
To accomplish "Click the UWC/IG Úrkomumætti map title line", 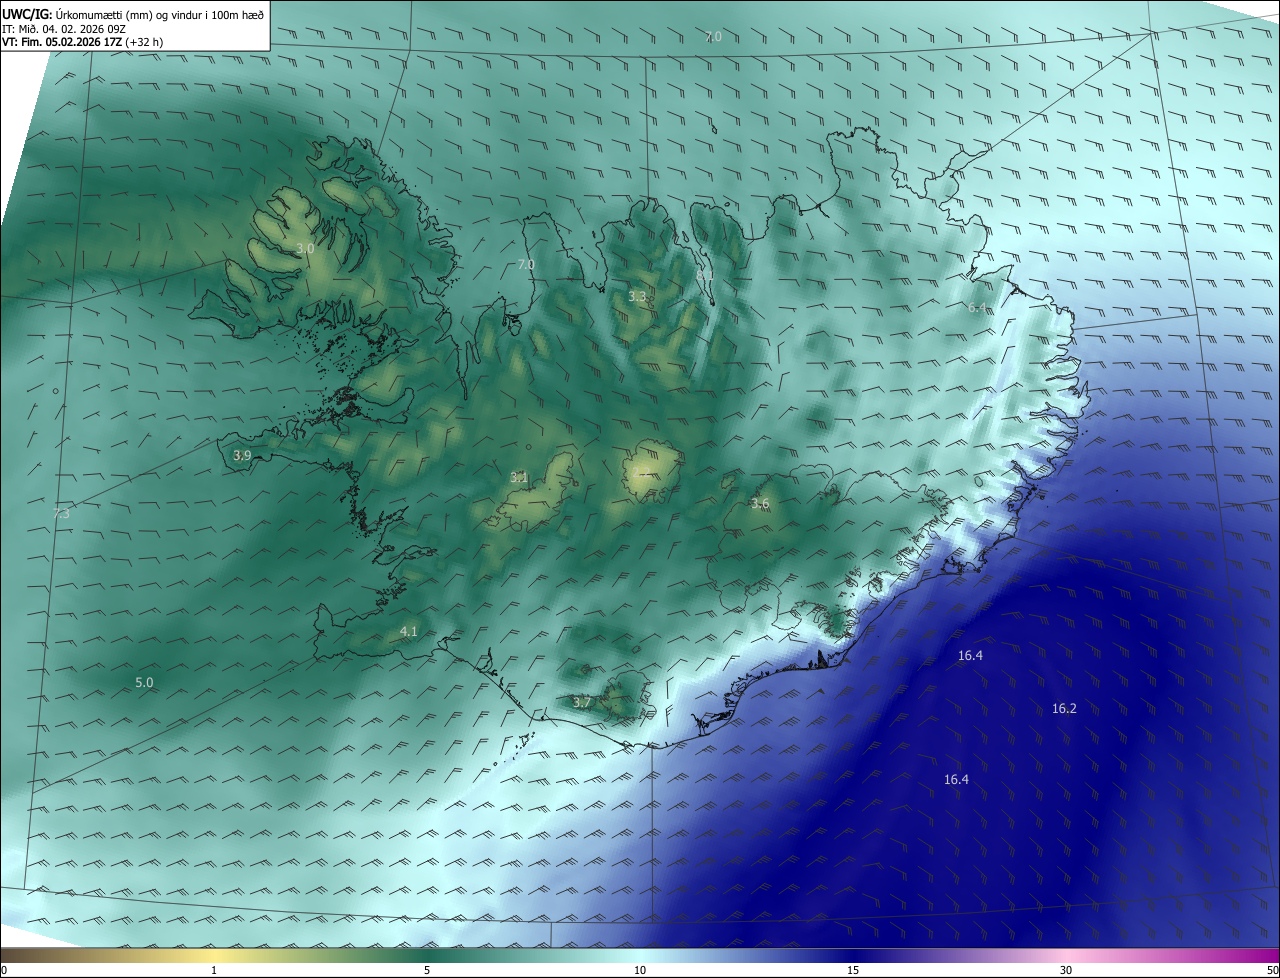I will coord(133,14).
